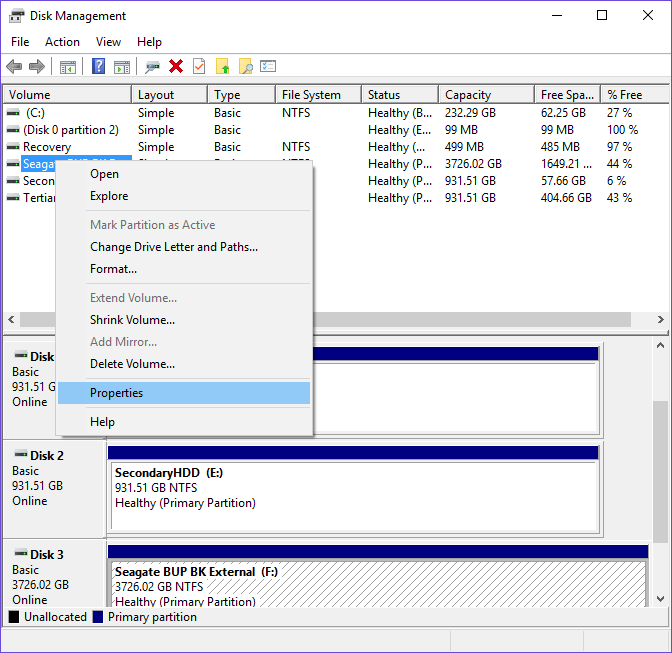Open the View menu

[x=108, y=42]
